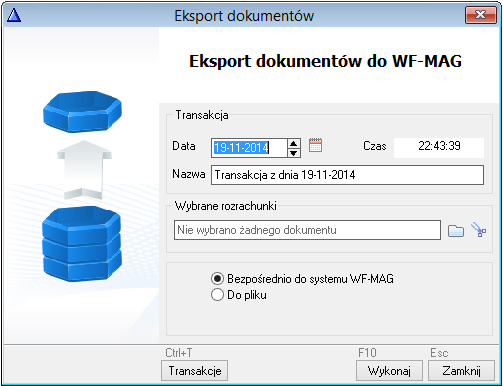Increase the date with the up spinner arrow
Screen dimensions: 503x386
click(293, 144)
